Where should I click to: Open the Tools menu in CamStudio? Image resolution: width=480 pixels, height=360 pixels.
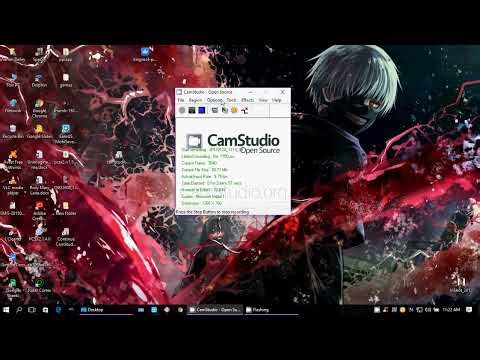pyautogui.click(x=231, y=100)
